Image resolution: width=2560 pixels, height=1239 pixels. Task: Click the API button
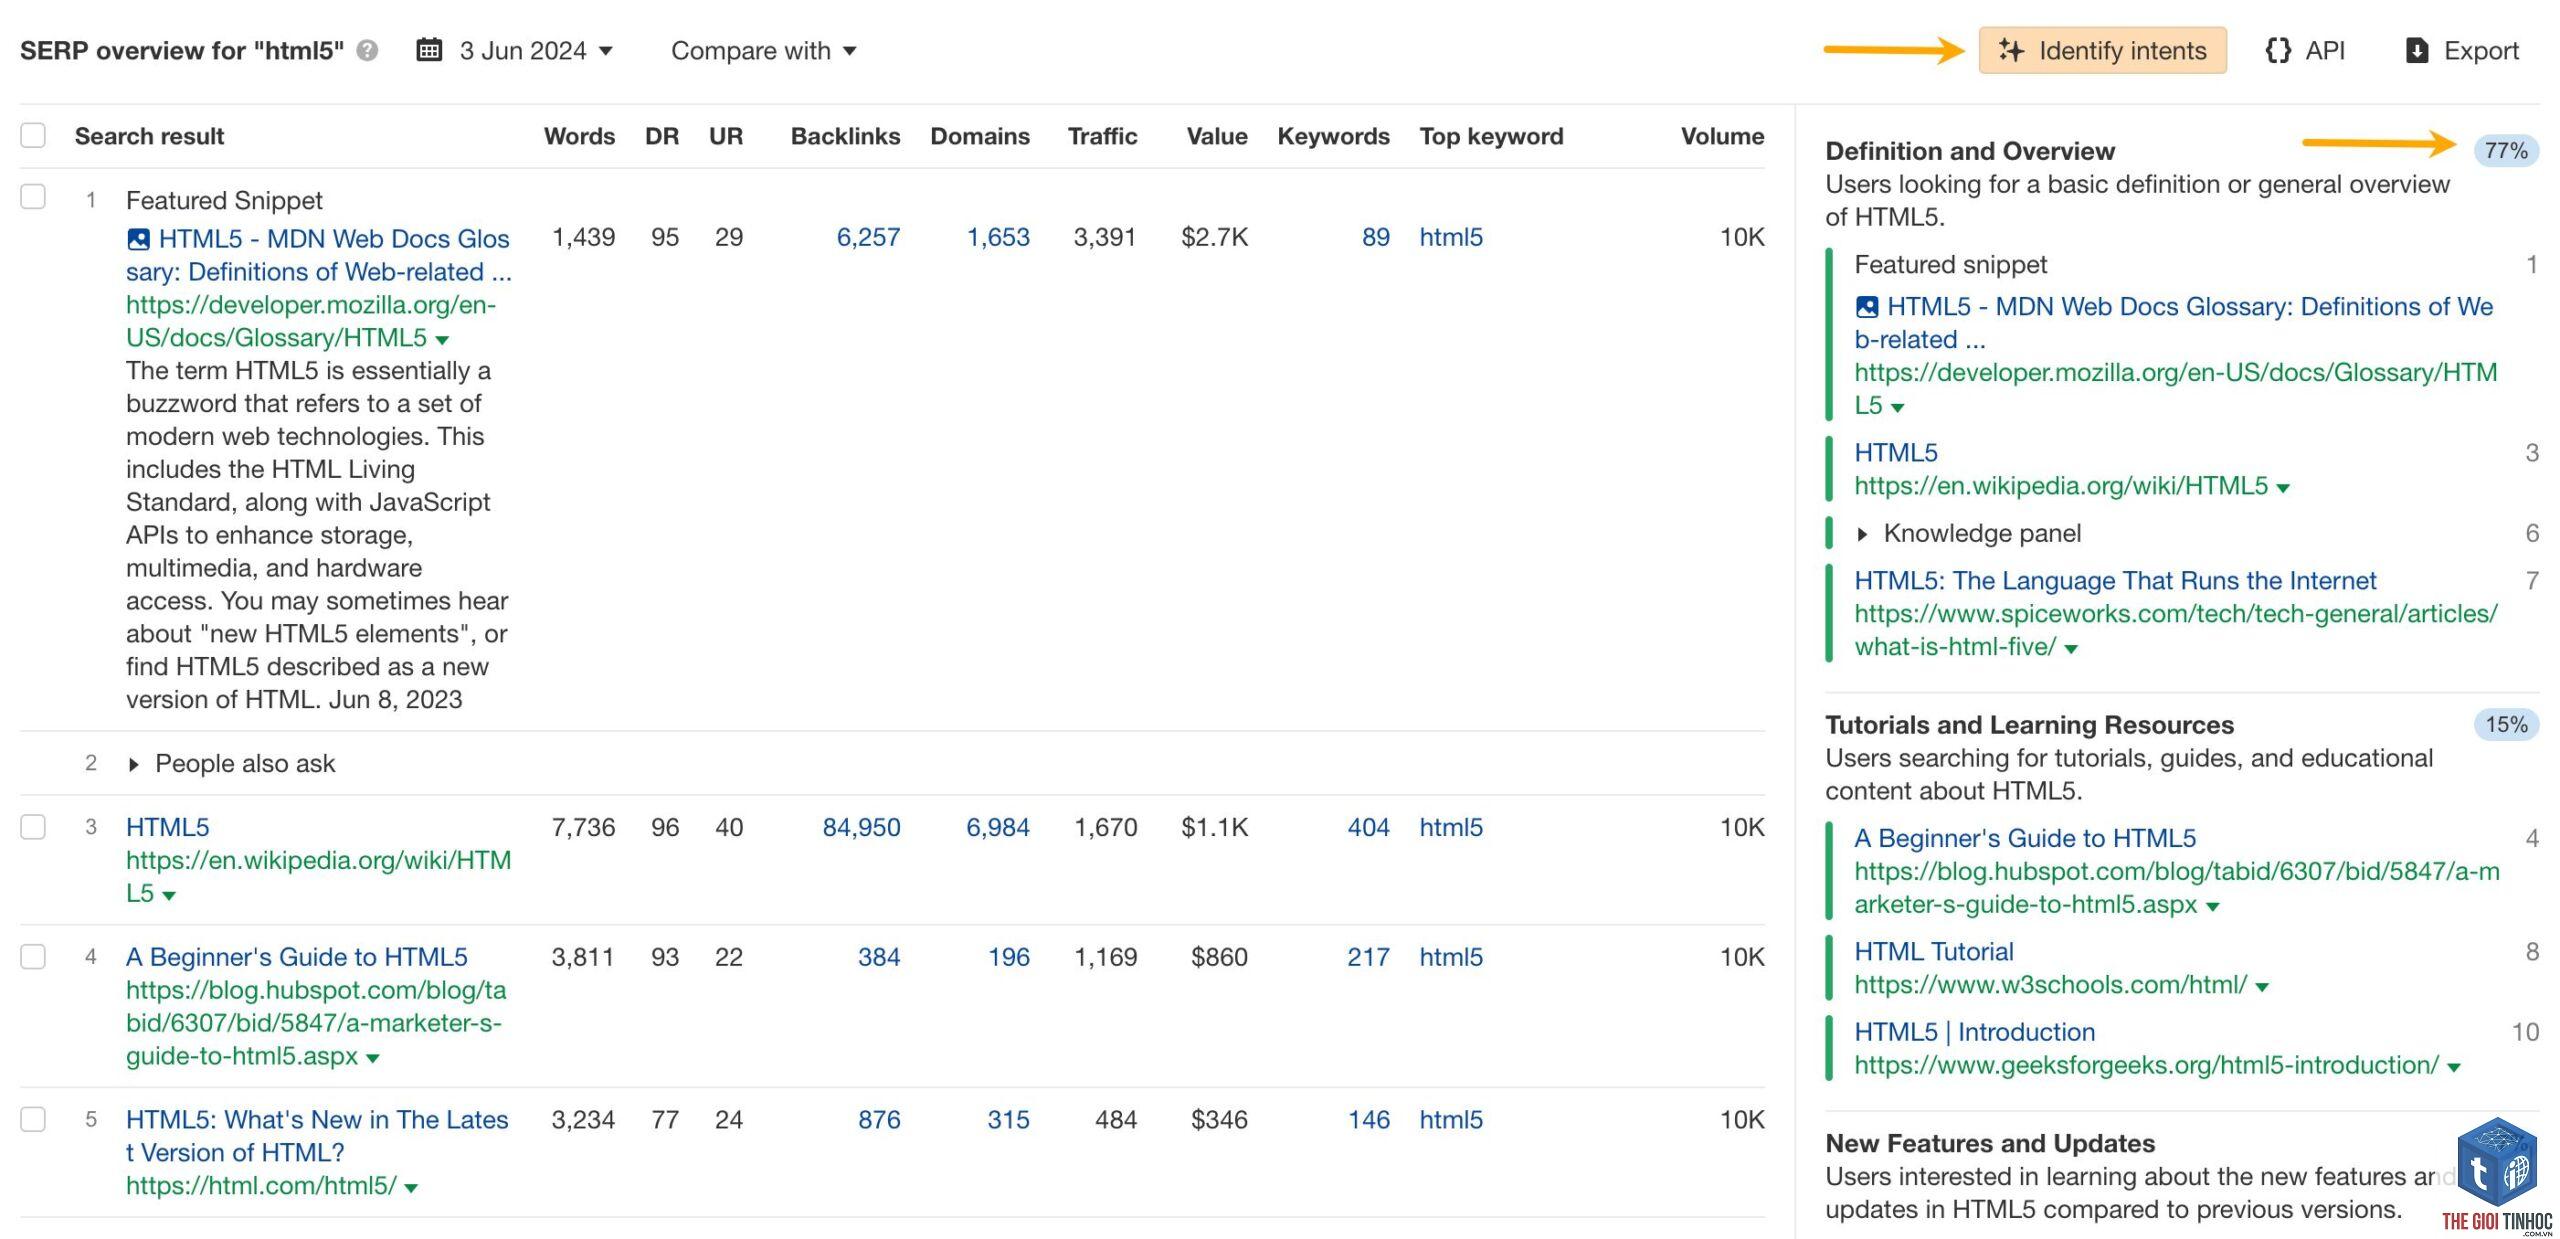(2304, 50)
